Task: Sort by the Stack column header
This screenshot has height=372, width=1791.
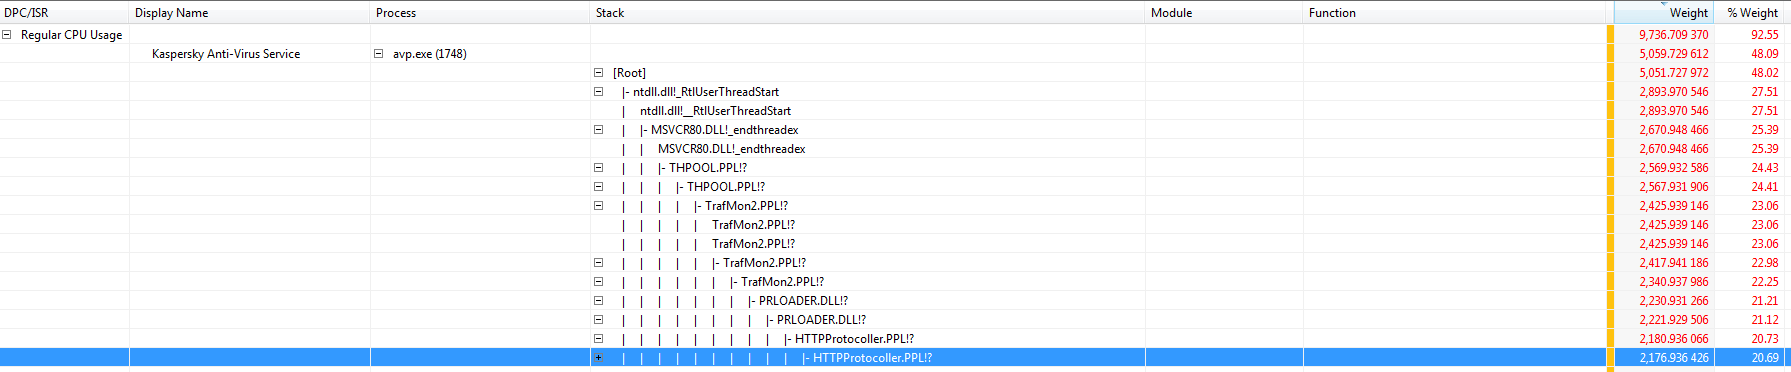Action: click(868, 13)
